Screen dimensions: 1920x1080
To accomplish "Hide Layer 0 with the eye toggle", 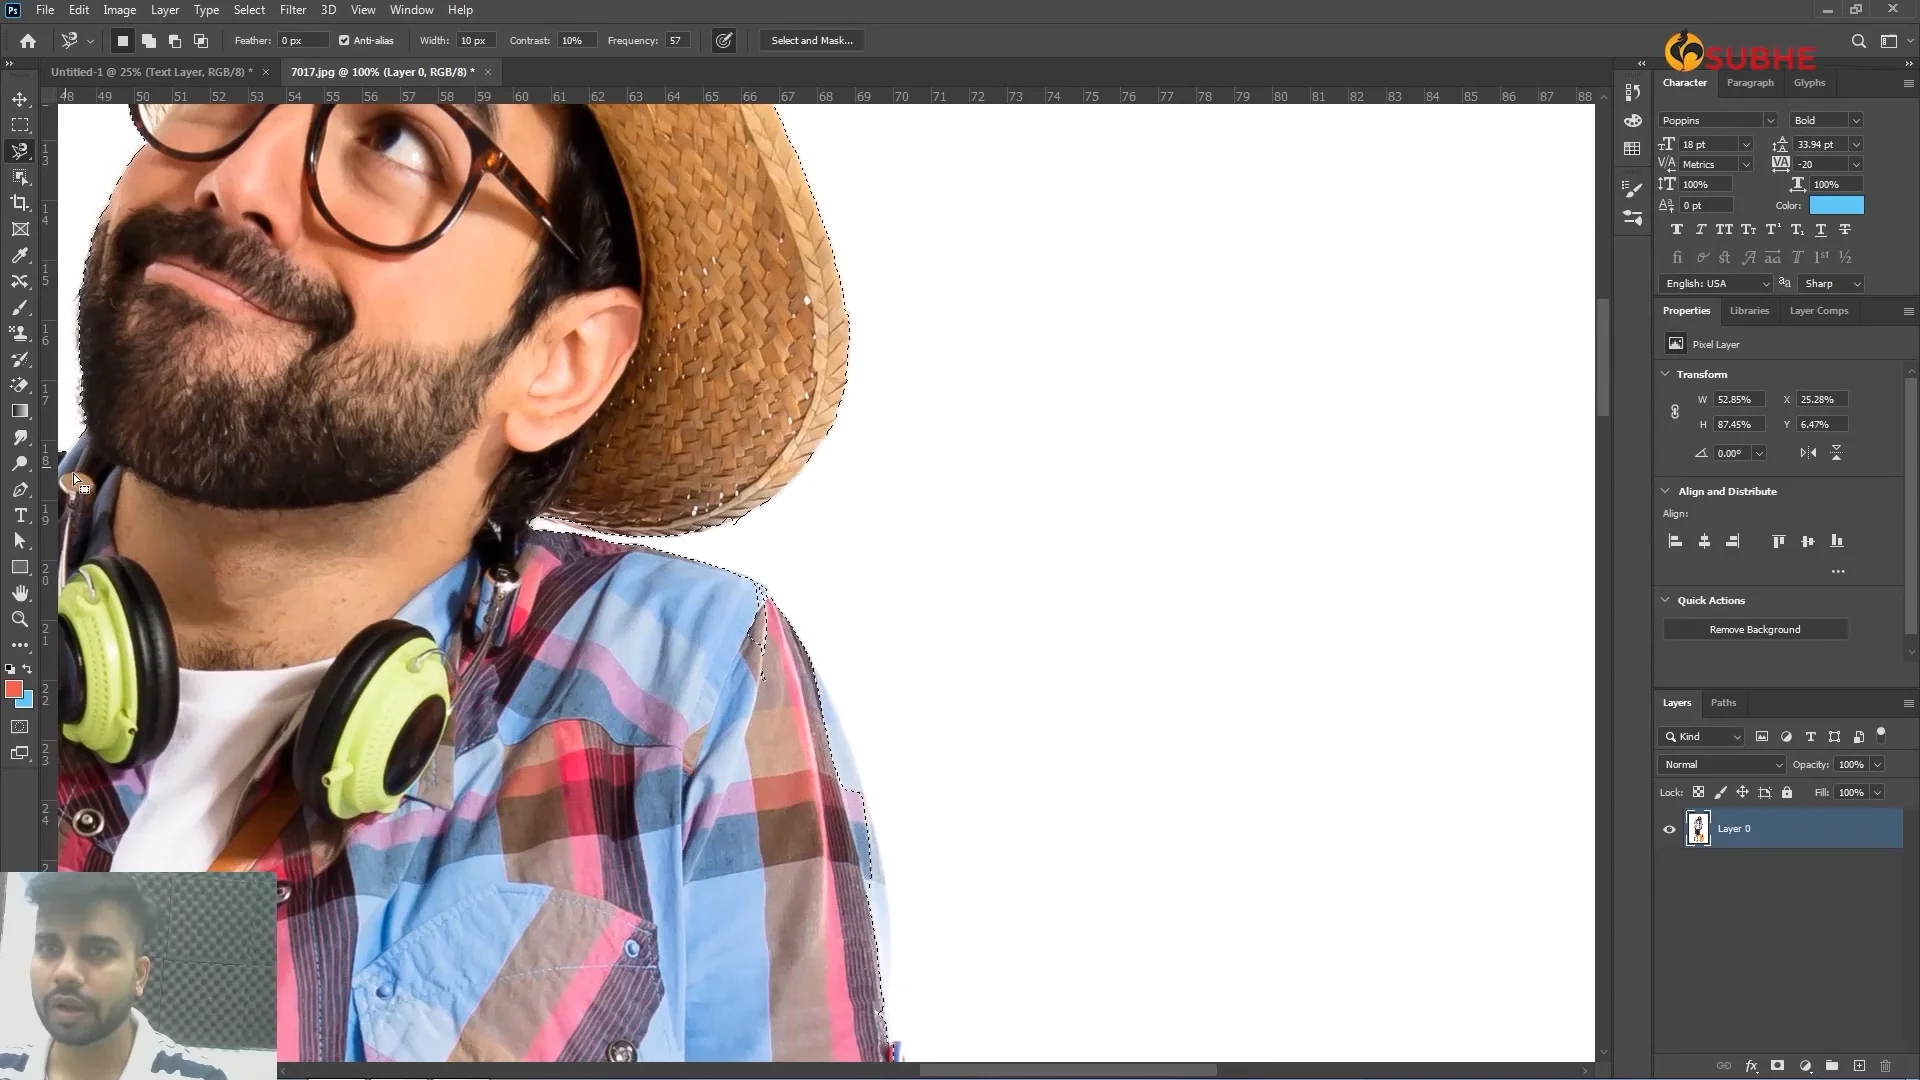I will click(x=1668, y=829).
